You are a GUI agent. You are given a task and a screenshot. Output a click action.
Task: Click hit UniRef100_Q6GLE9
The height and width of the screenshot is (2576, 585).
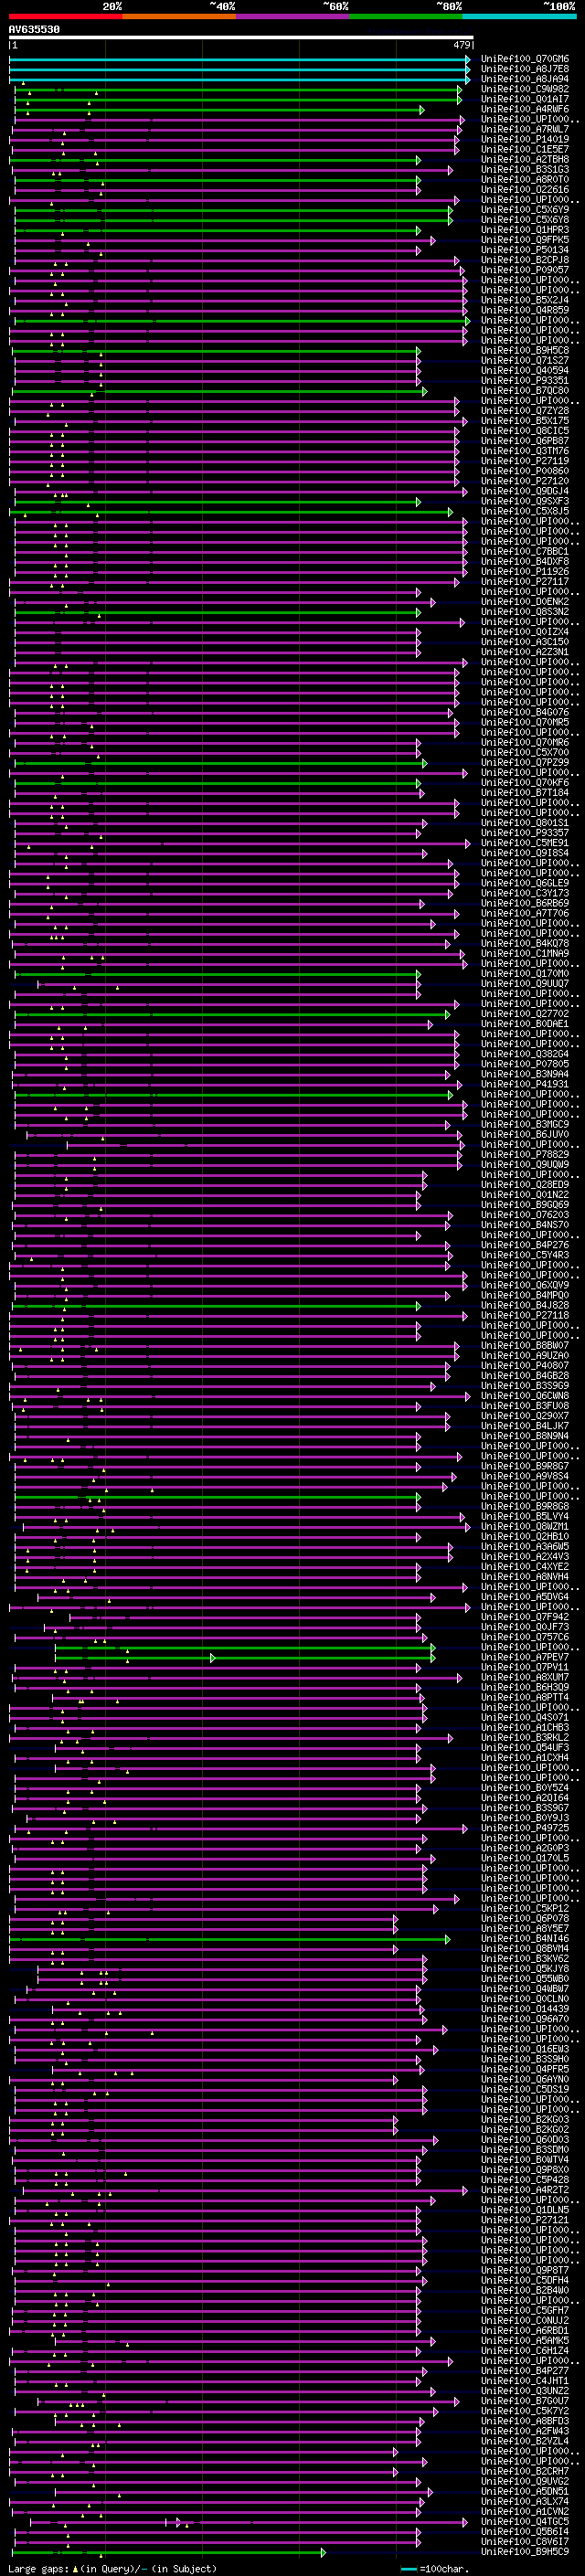[x=525, y=884]
